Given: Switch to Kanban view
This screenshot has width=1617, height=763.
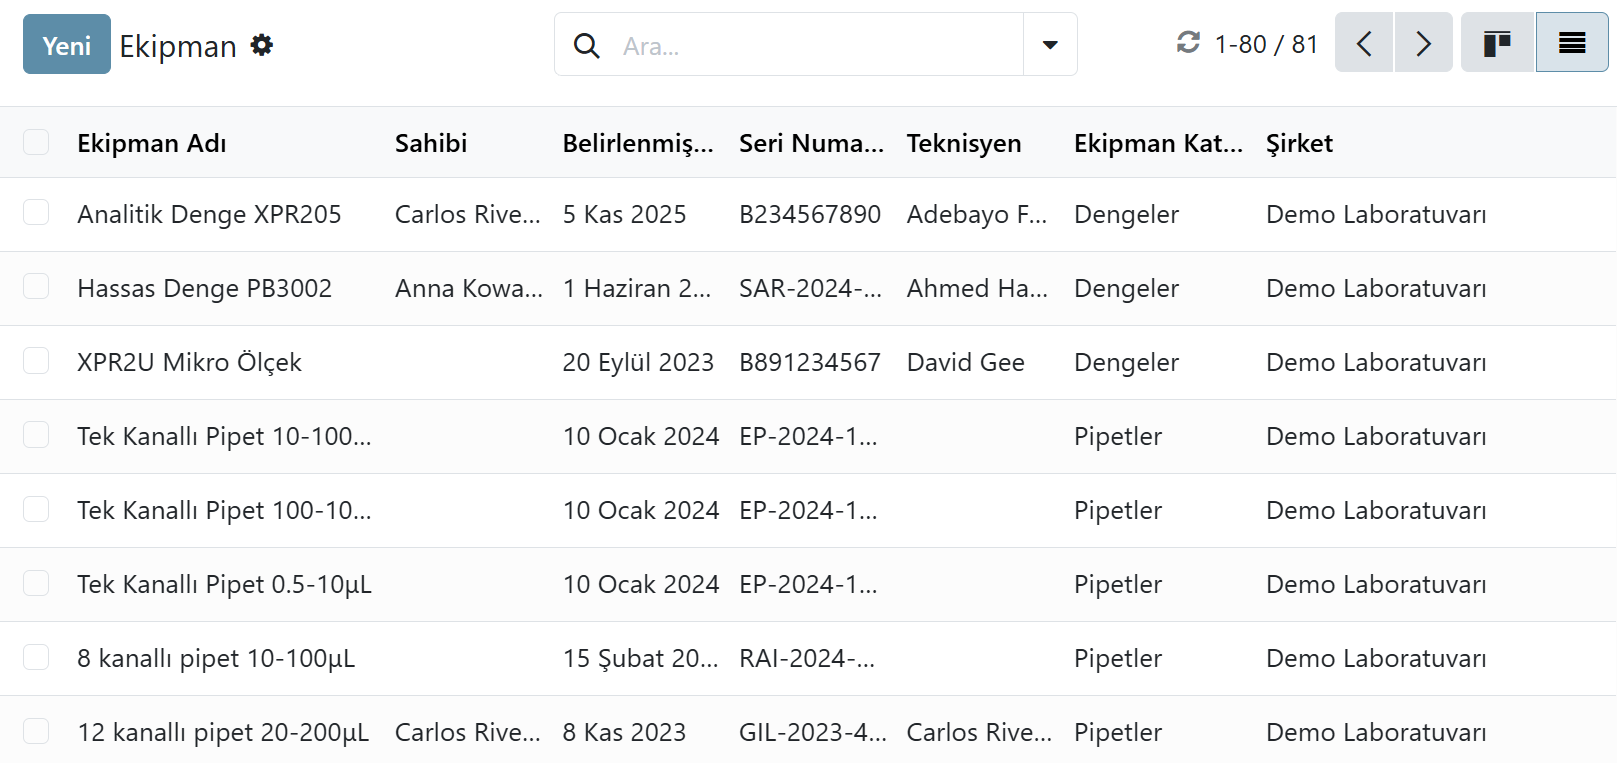Looking at the screenshot, I should coord(1497,44).
